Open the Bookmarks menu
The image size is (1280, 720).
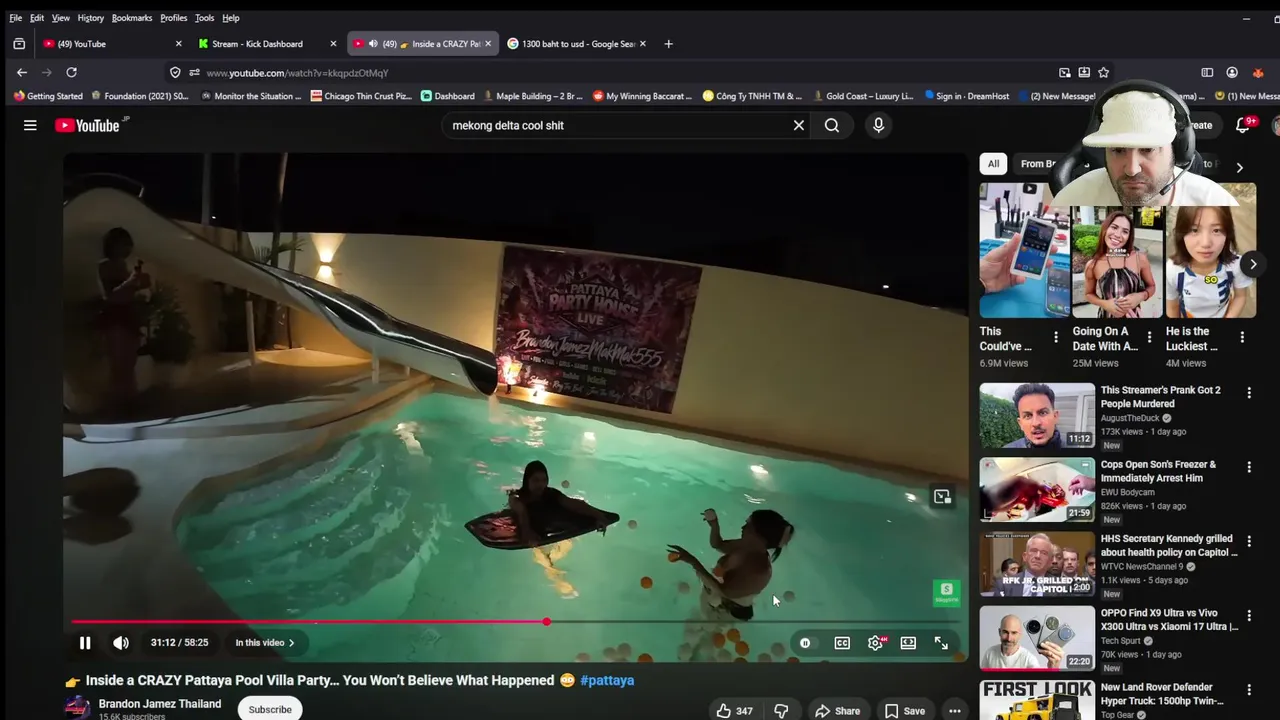click(x=132, y=18)
